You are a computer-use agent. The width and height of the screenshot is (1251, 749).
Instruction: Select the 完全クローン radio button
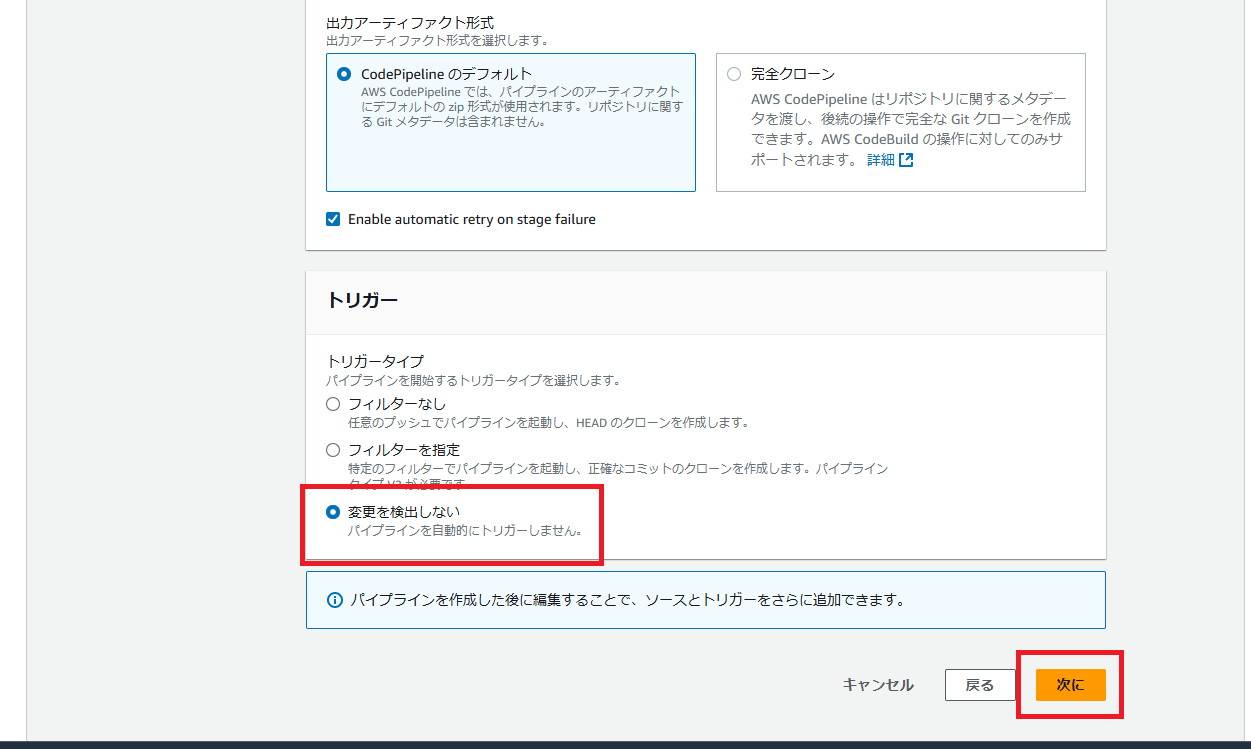[x=733, y=73]
